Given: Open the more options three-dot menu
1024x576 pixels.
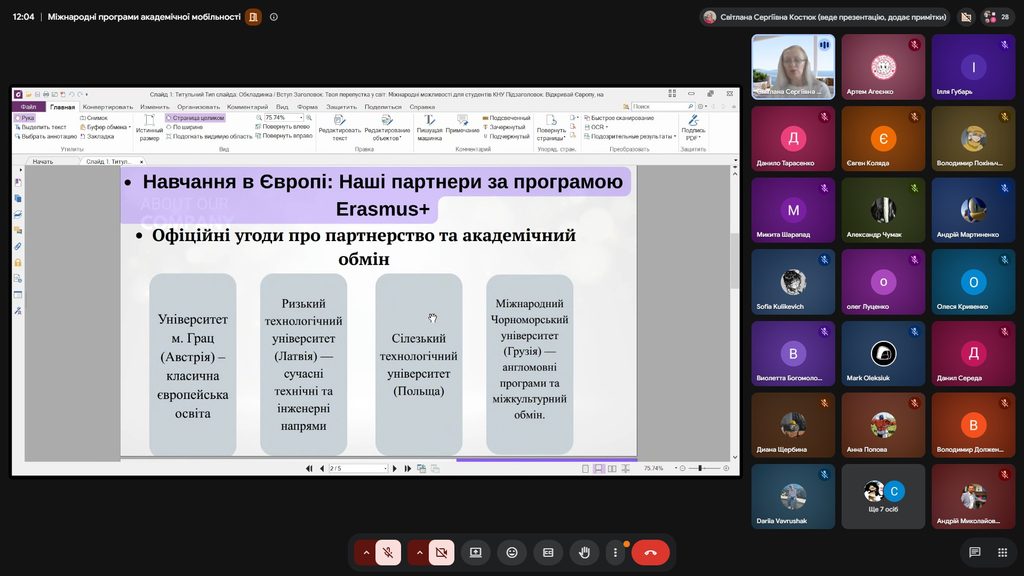Looking at the screenshot, I should tap(615, 552).
